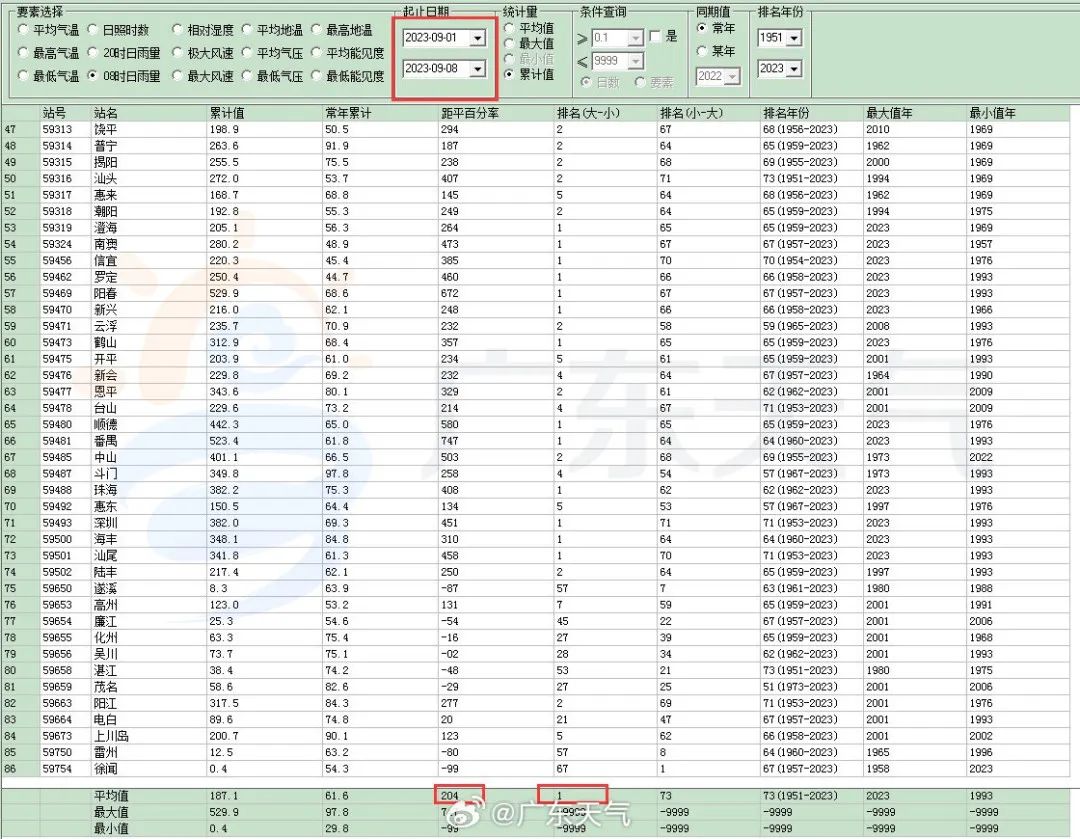The height and width of the screenshot is (839, 1080).
Task: Click station number 59493 for 深圳
Action: [56, 523]
